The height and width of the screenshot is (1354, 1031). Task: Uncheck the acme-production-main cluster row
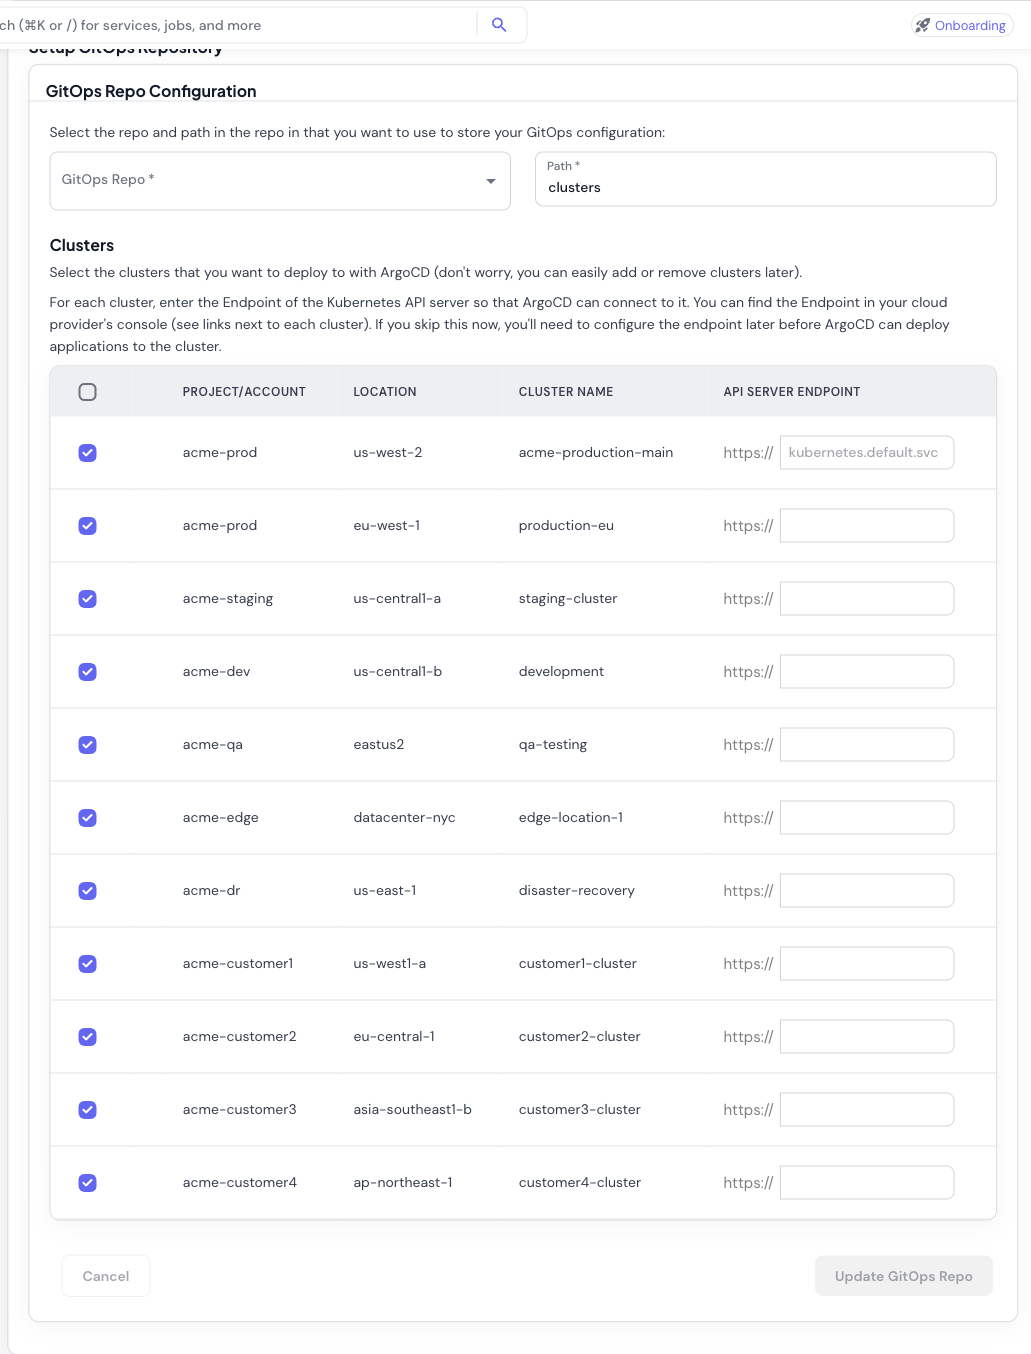[x=87, y=452]
